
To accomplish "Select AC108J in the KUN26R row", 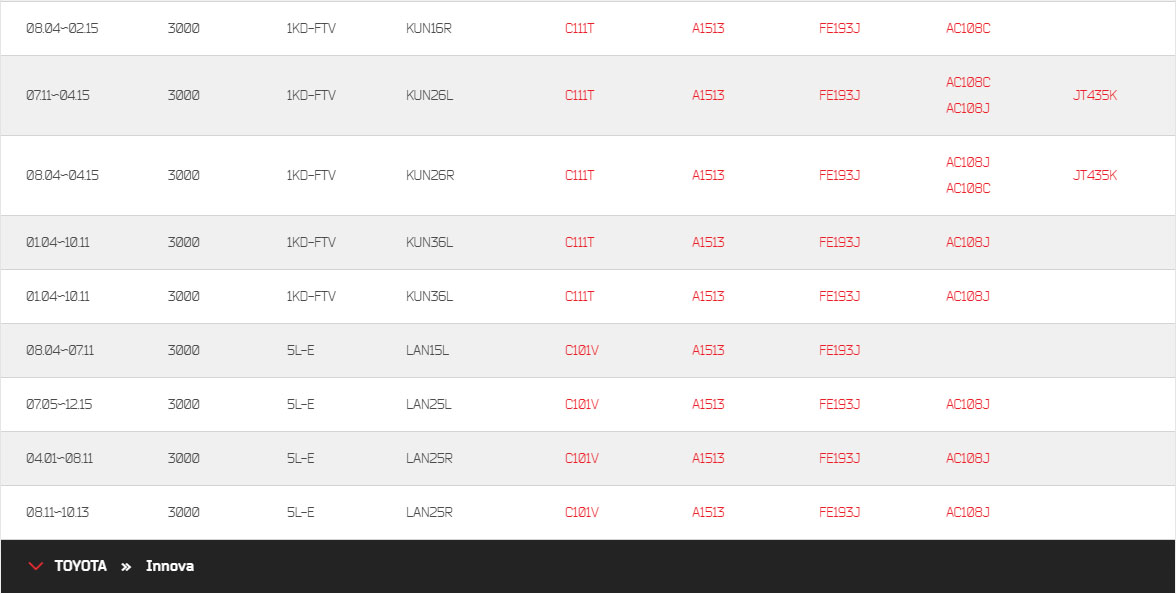I will coord(968,162).
